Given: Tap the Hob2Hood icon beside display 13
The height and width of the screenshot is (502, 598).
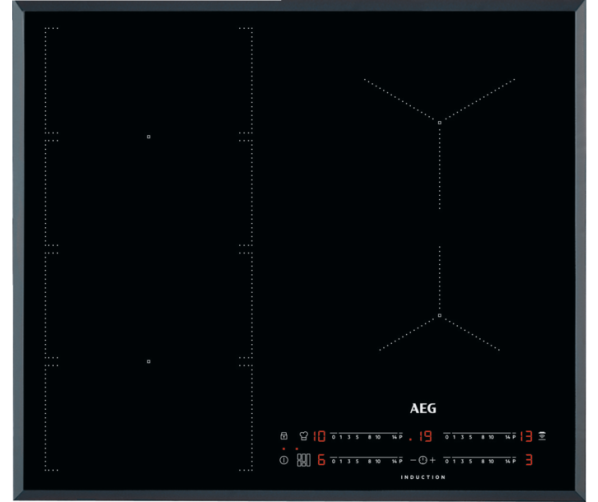Looking at the screenshot, I should pyautogui.click(x=542, y=436).
